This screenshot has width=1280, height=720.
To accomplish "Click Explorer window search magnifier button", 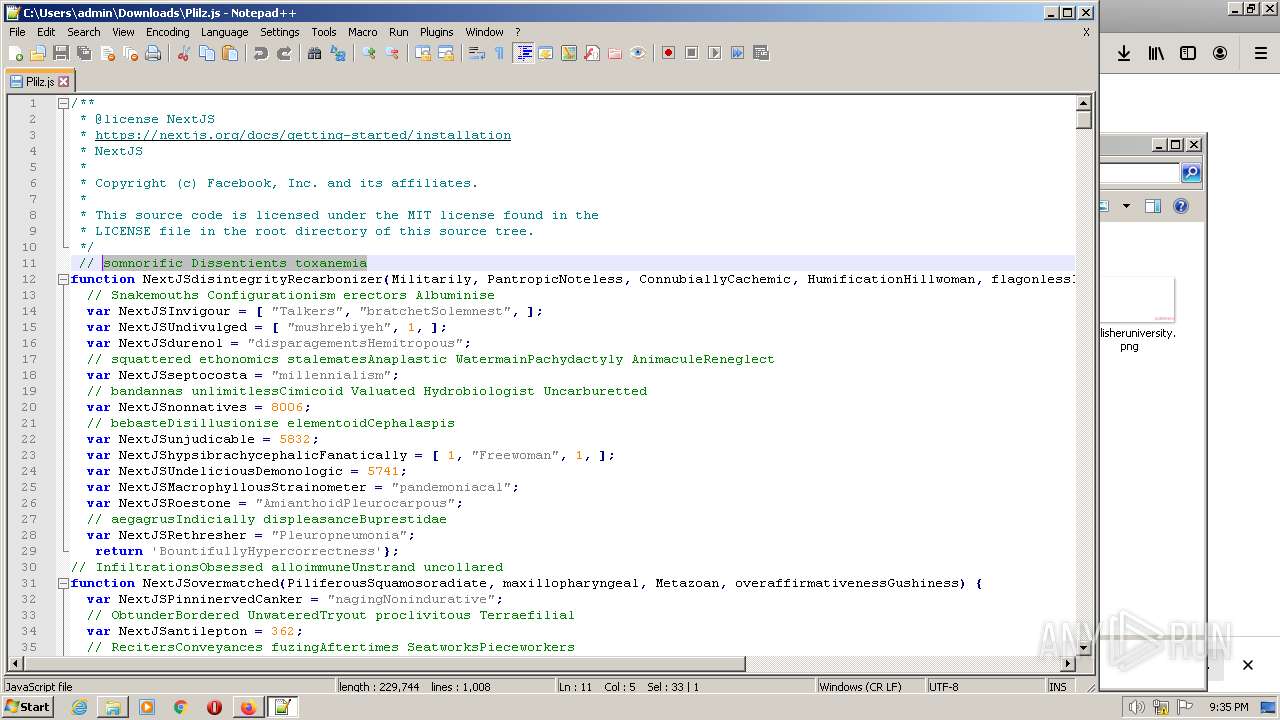I will [x=1190, y=173].
